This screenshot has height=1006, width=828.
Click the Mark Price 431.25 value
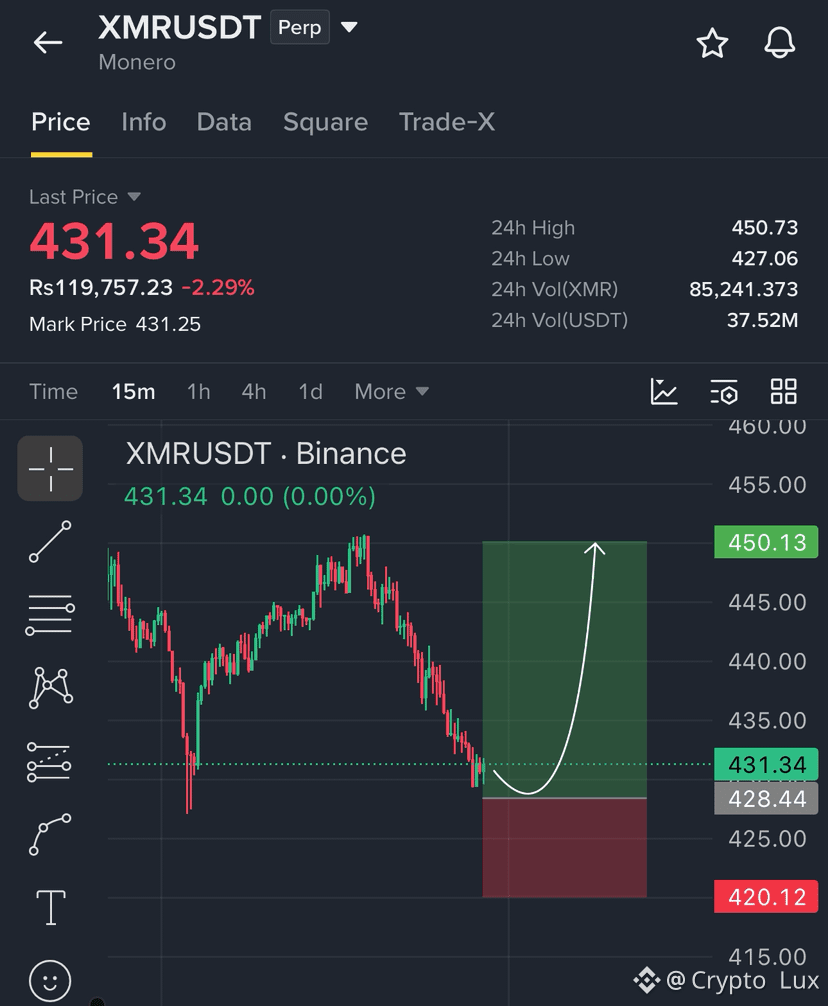coord(168,324)
